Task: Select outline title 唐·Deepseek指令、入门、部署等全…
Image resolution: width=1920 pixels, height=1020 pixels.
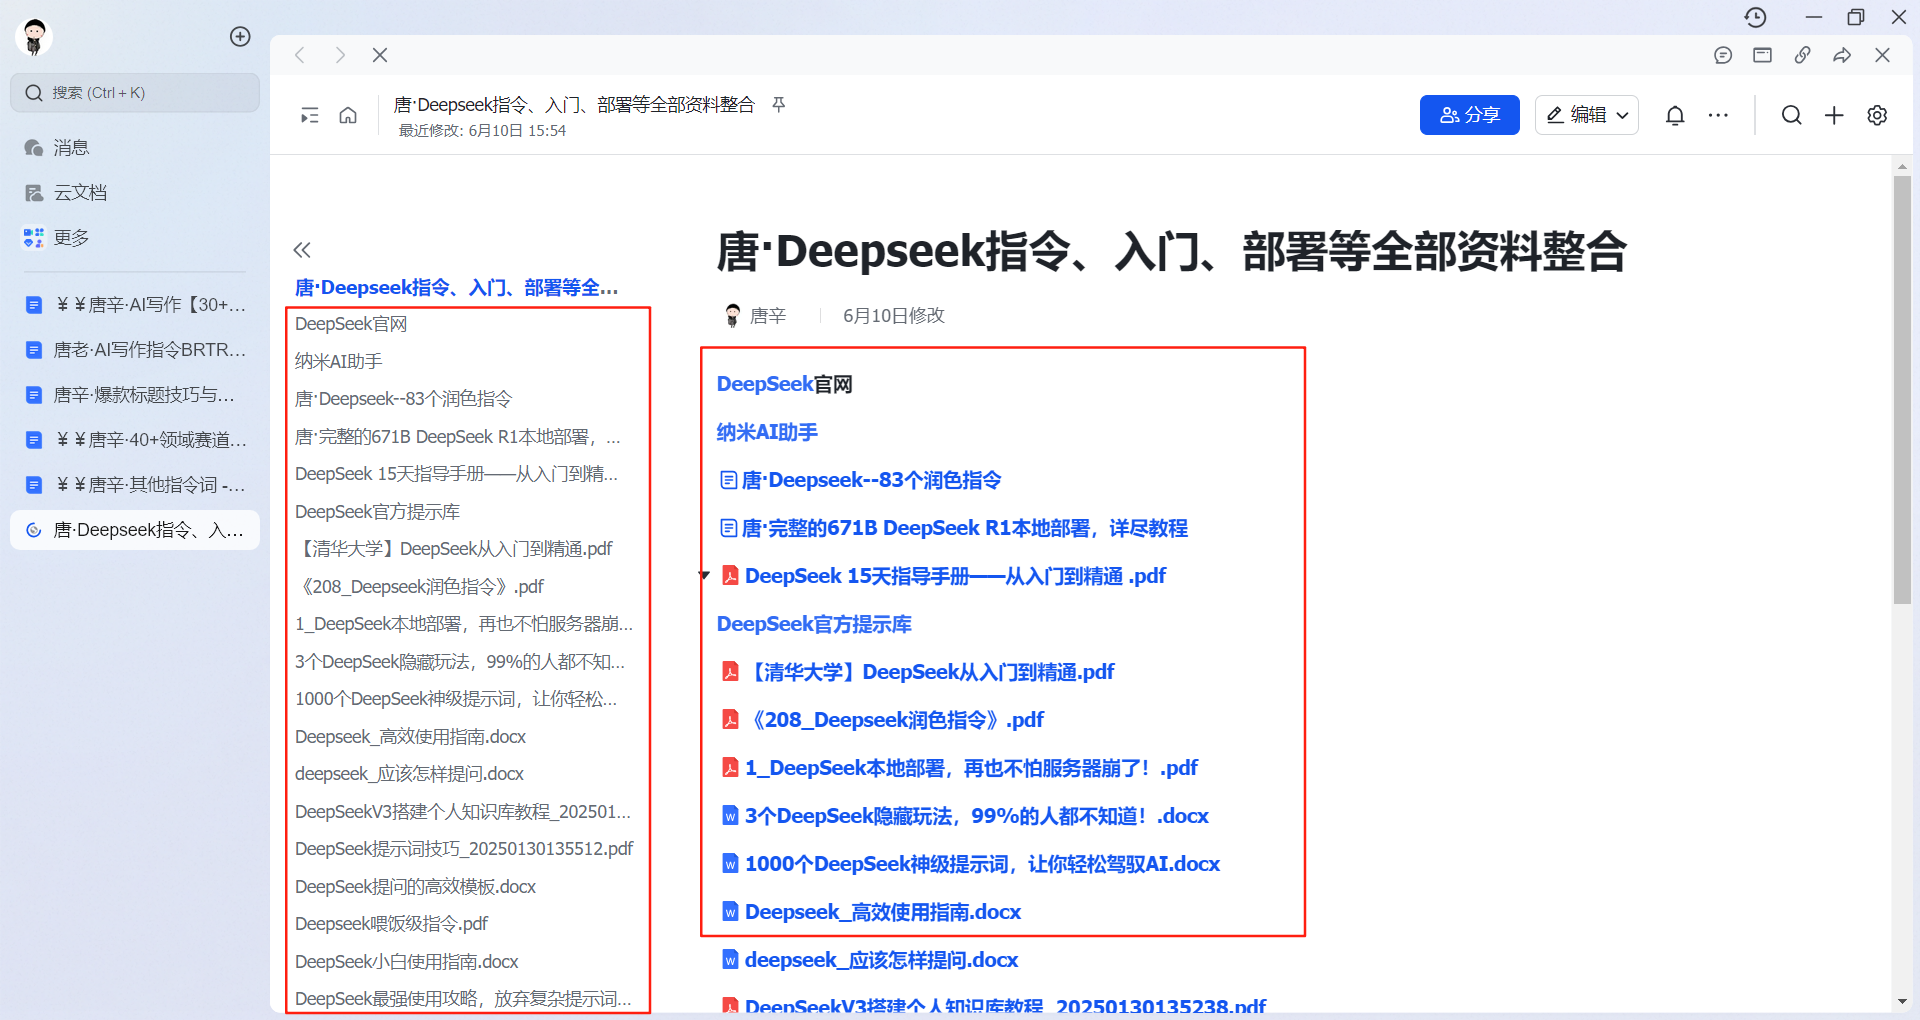Action: (456, 288)
